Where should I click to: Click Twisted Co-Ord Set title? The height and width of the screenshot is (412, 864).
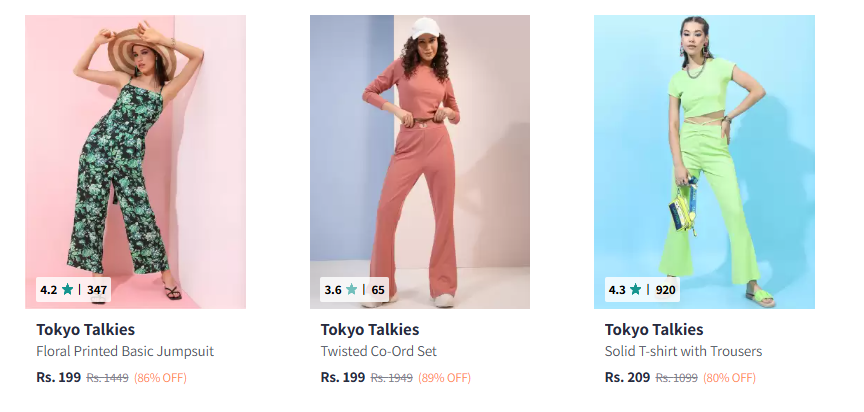(378, 352)
